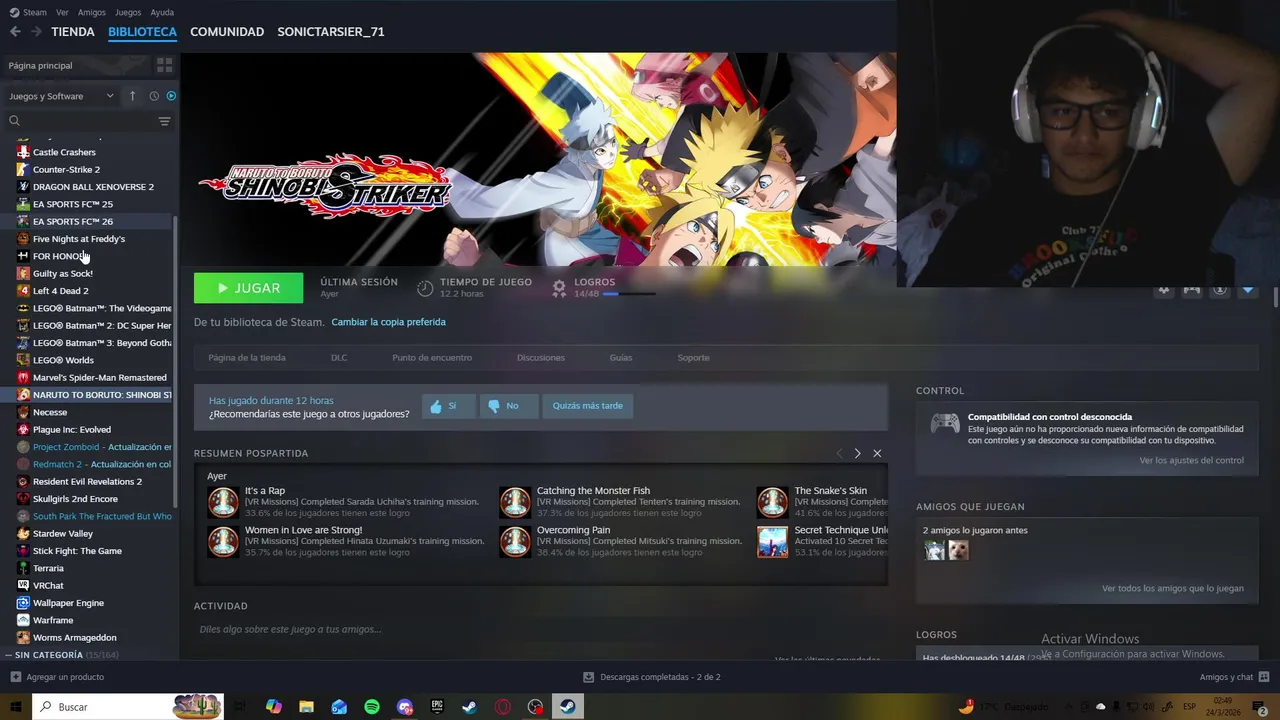Image resolution: width=1280 pixels, height=720 pixels.
Task: Open Copilot from the taskbar
Action: 274,707
